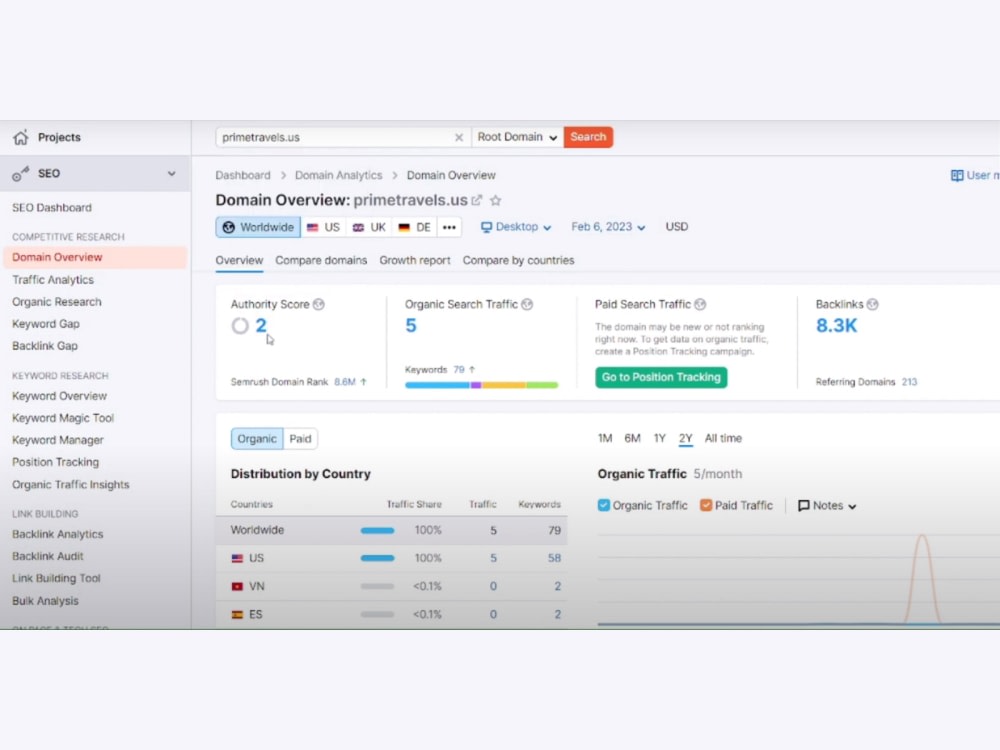The width and height of the screenshot is (1000, 750).
Task: Switch to Growth report tab
Action: [415, 260]
